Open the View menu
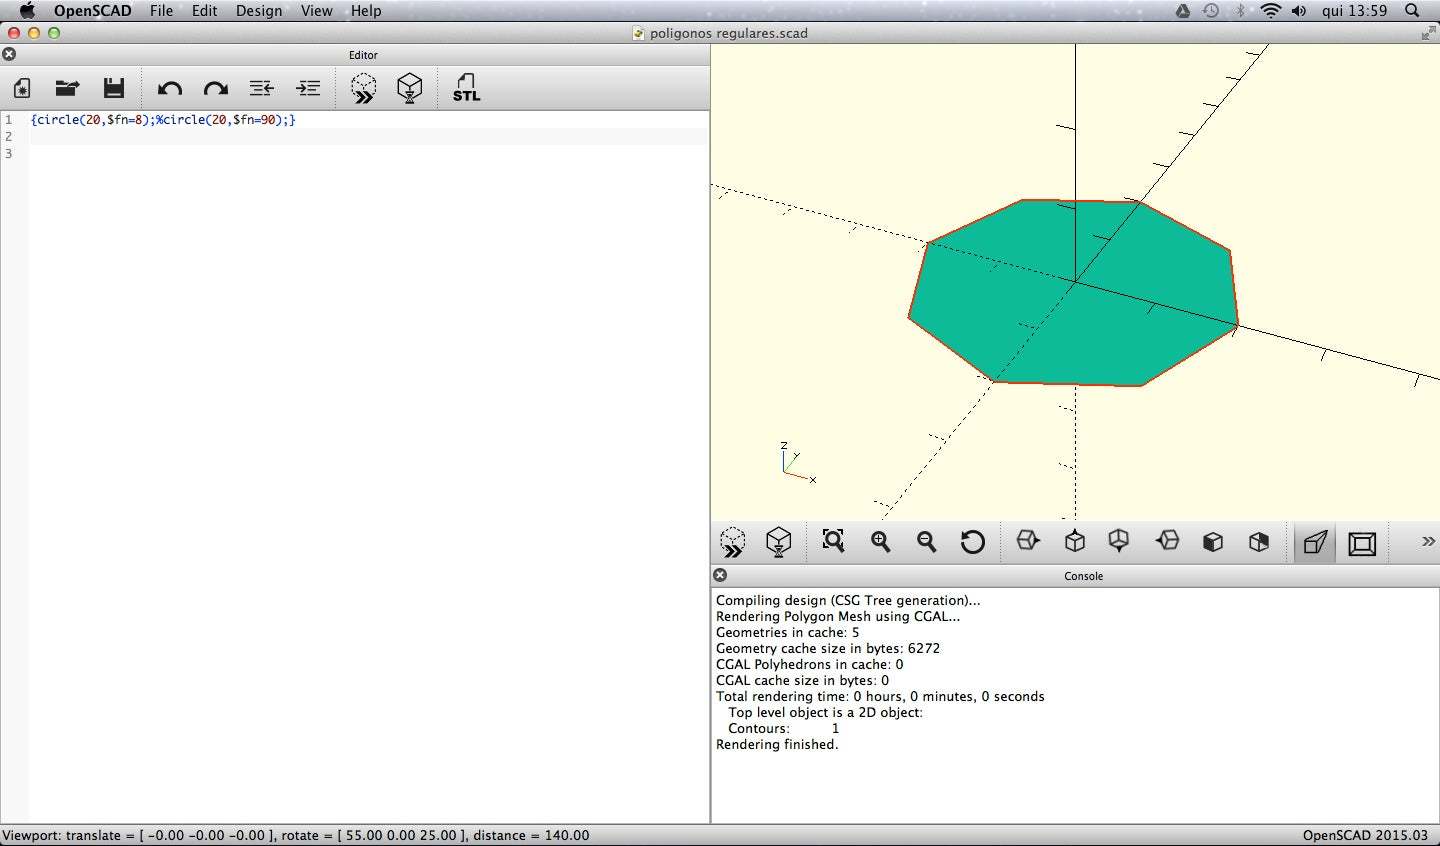The height and width of the screenshot is (846, 1440). 317,11
